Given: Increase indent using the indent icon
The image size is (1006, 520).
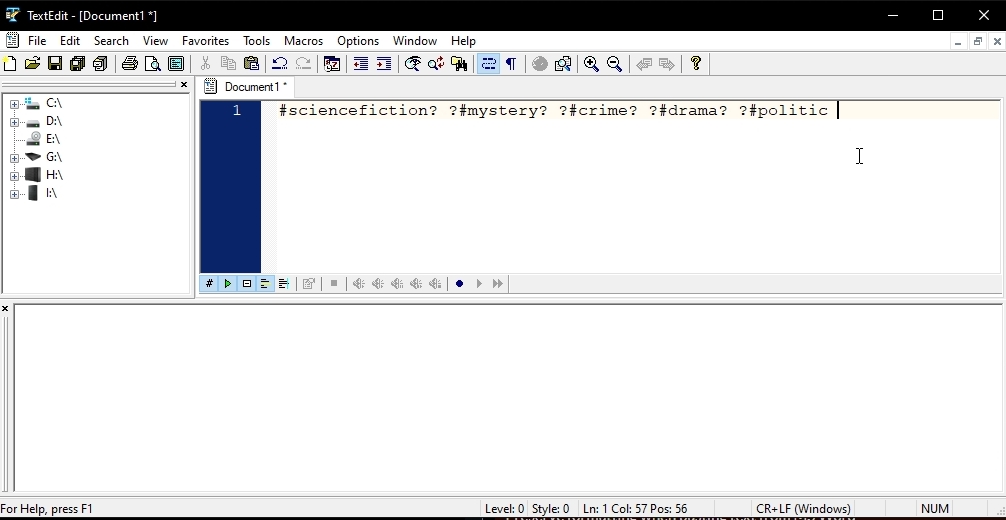Looking at the screenshot, I should (x=384, y=64).
